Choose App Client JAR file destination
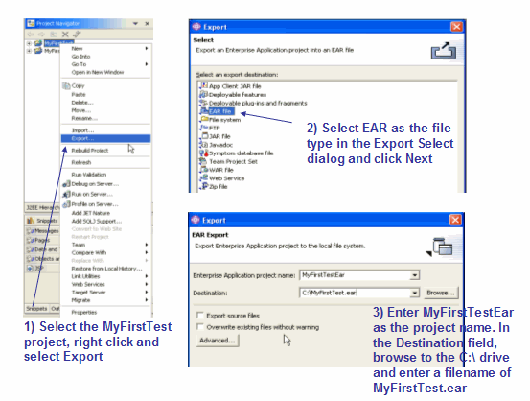 point(231,86)
